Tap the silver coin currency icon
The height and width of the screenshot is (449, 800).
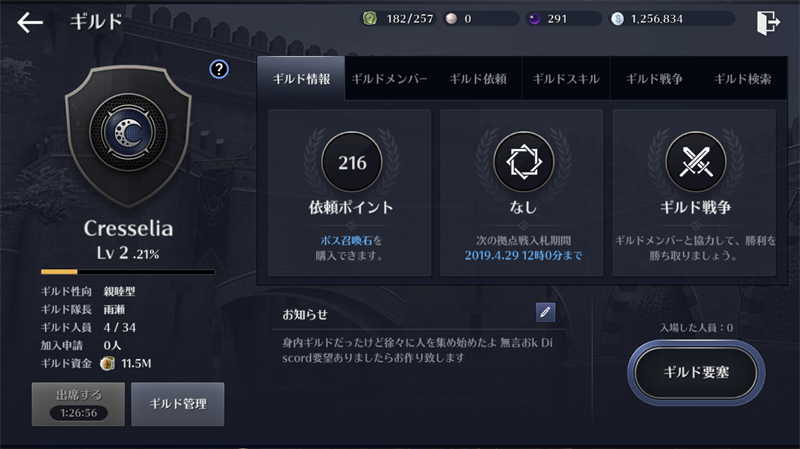[617, 19]
